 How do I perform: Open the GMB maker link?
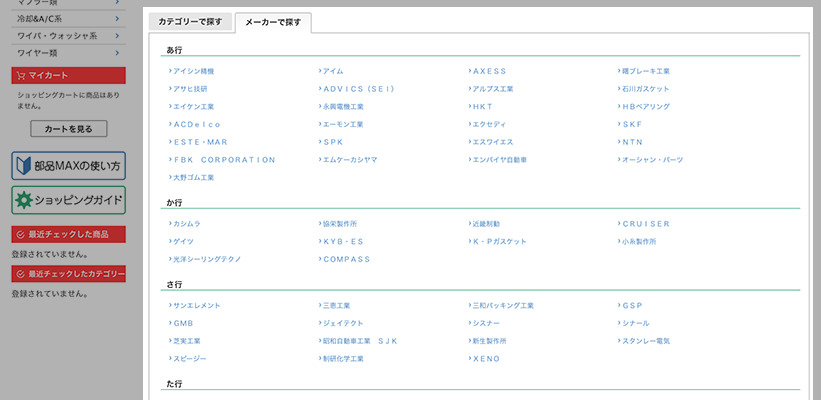tap(181, 324)
